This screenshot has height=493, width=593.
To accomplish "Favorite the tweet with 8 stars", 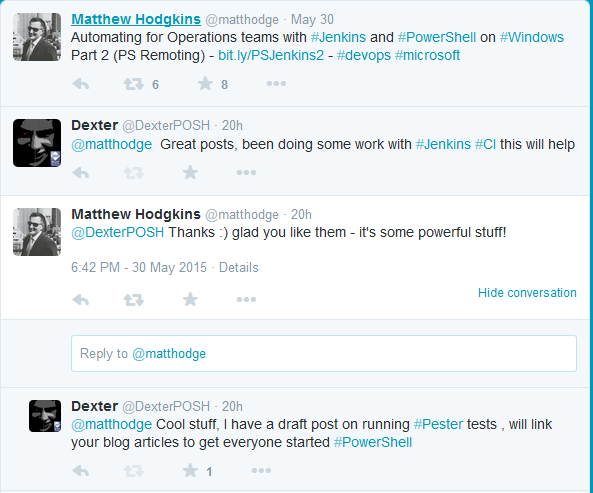I will click(205, 84).
